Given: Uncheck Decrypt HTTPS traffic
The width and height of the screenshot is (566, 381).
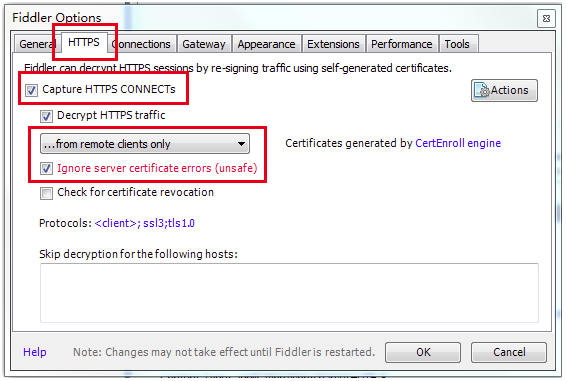Looking at the screenshot, I should click(x=46, y=116).
